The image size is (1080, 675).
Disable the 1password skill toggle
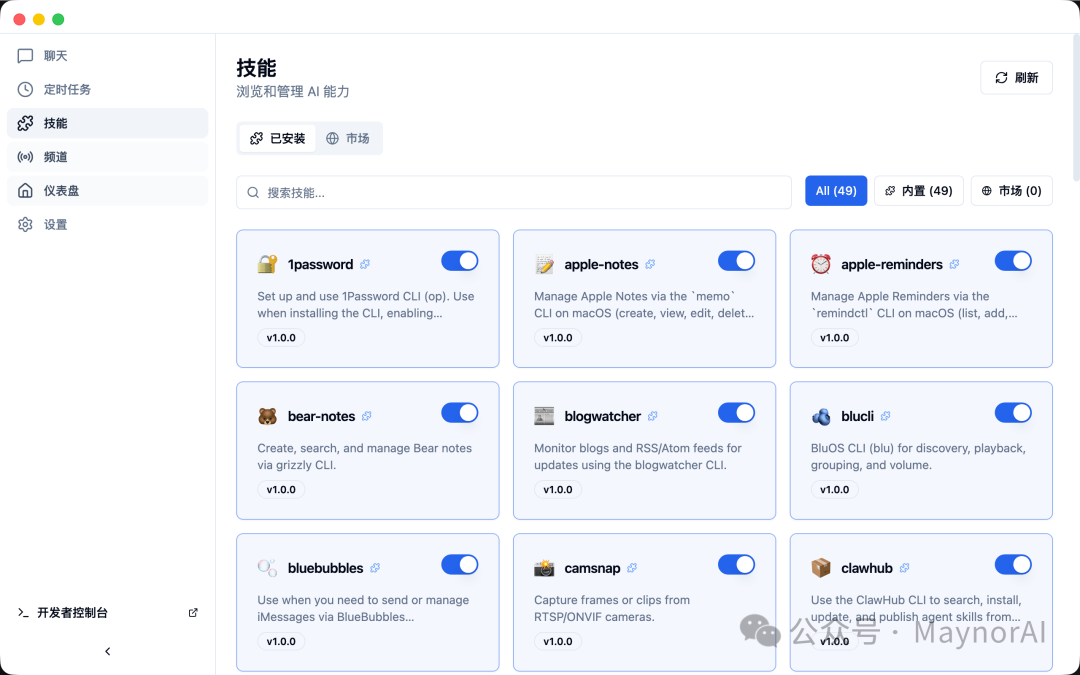click(x=459, y=260)
